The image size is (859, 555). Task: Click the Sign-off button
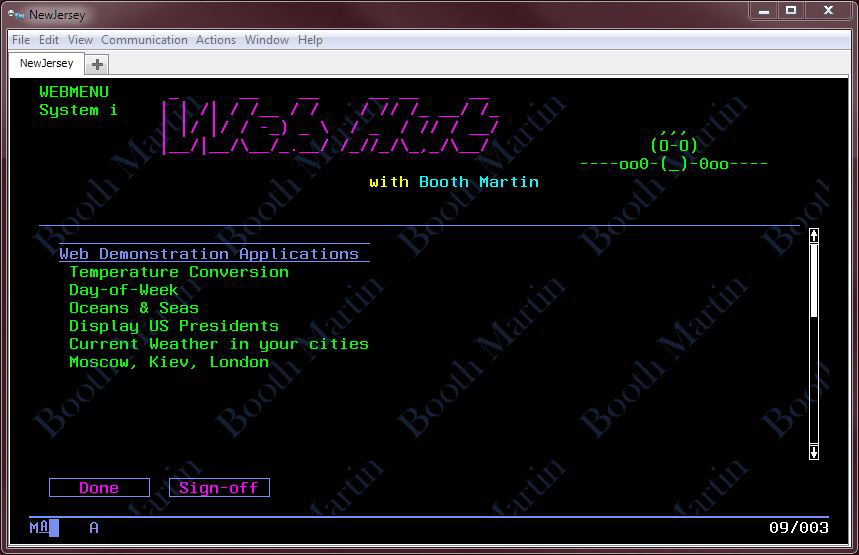click(x=219, y=488)
